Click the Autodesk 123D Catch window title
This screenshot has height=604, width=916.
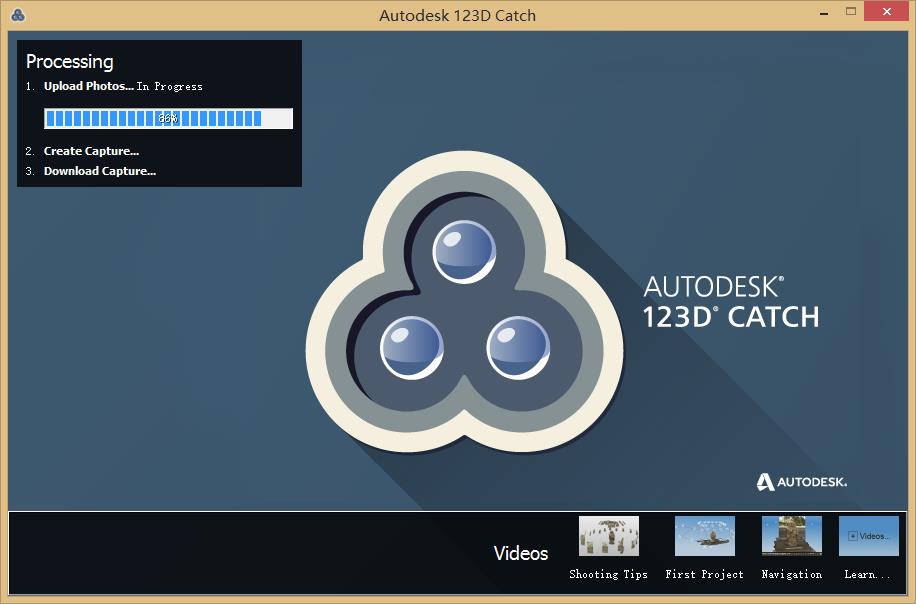pyautogui.click(x=457, y=15)
